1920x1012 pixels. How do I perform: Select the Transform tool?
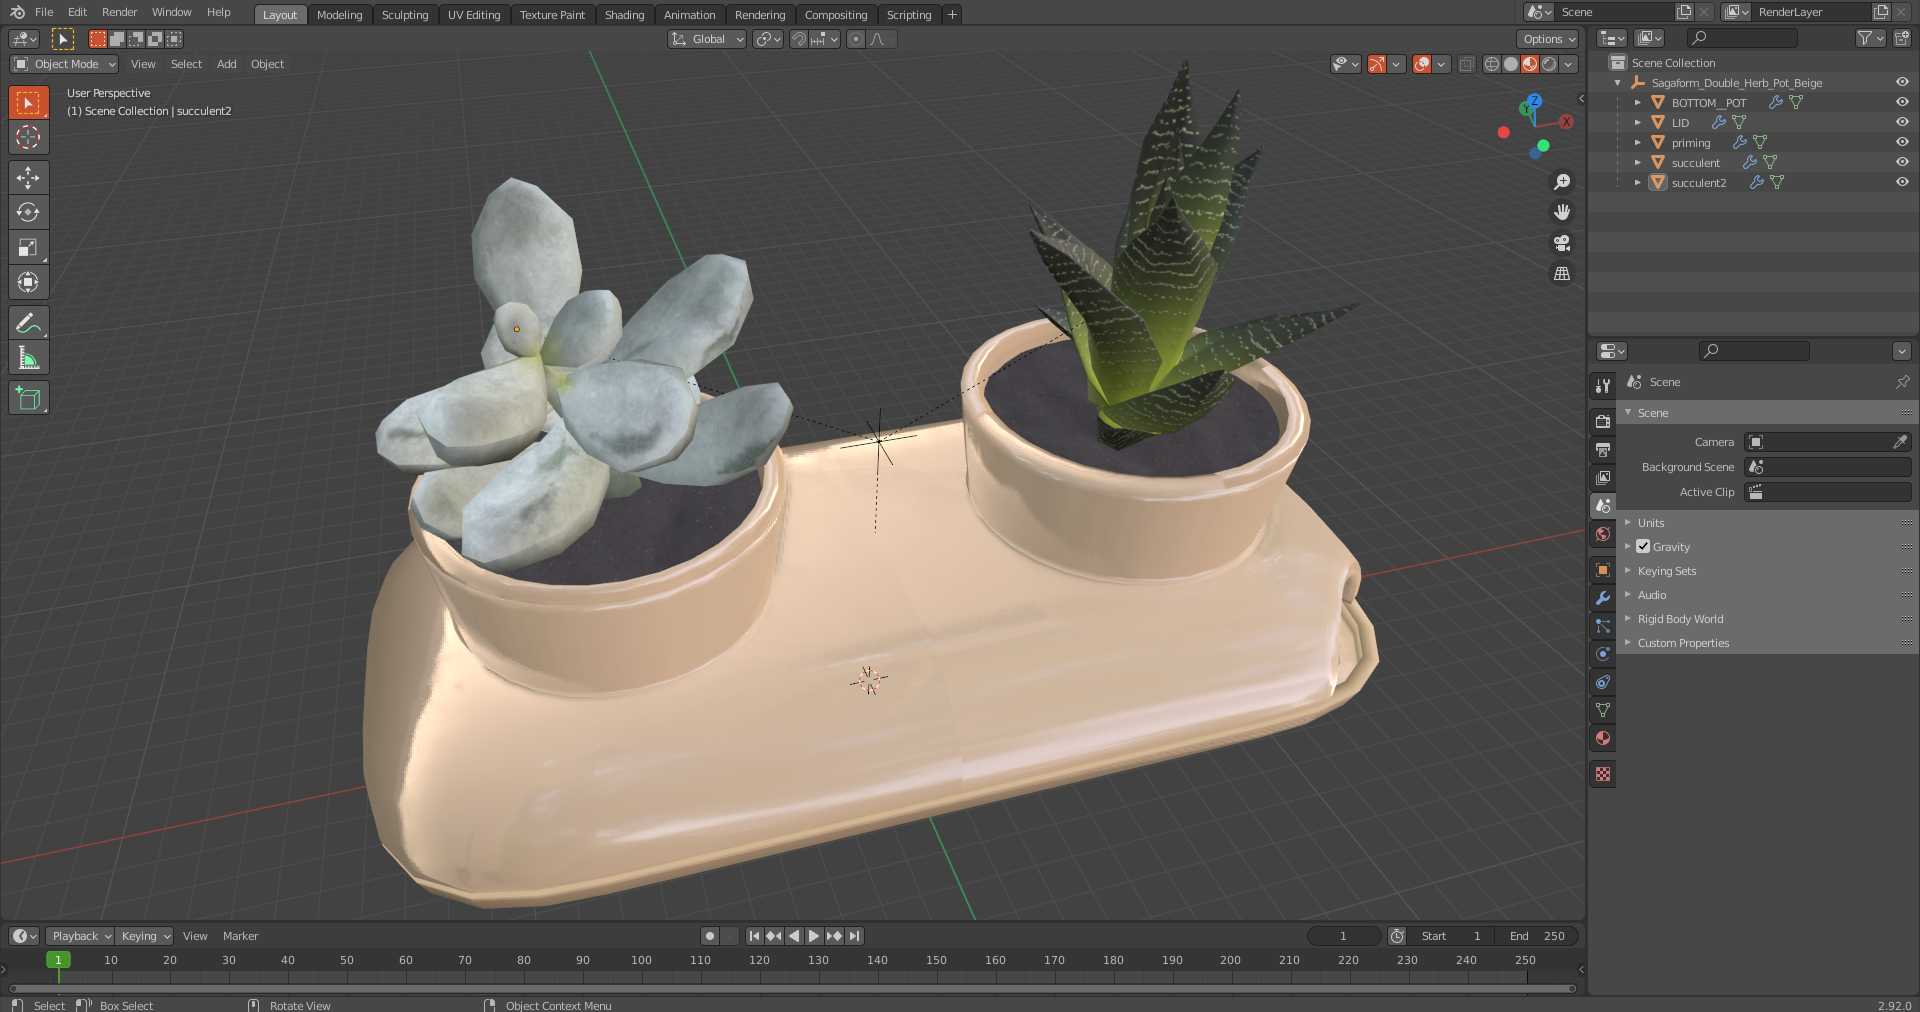[28, 282]
